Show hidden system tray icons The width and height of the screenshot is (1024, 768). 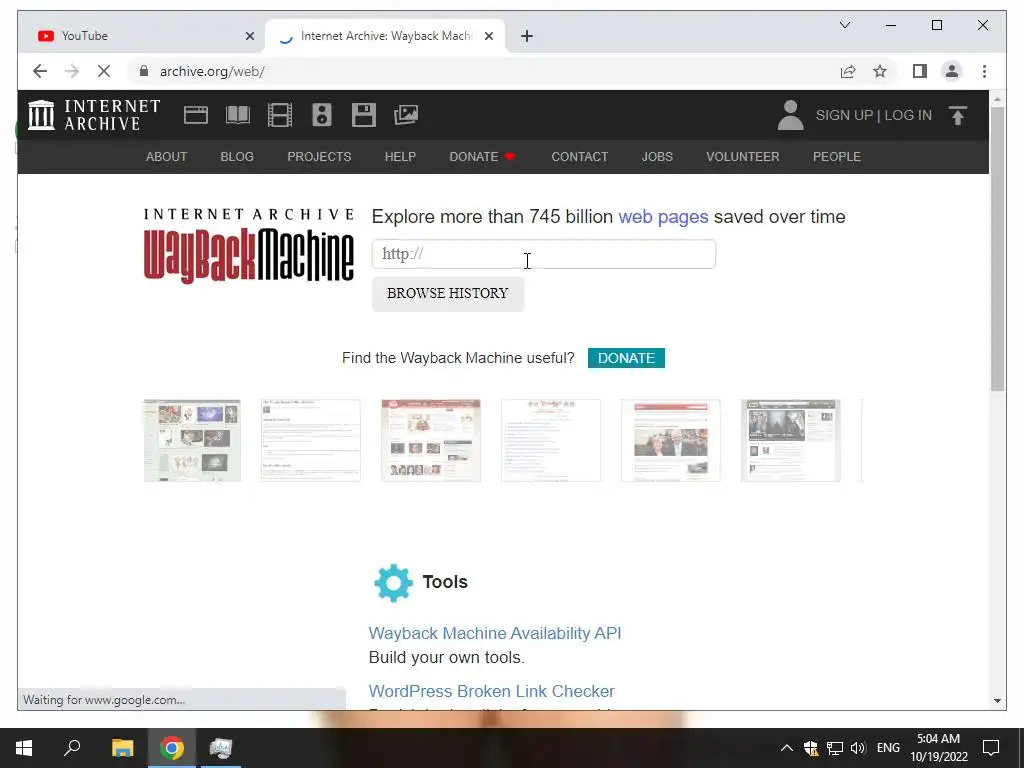pos(787,748)
